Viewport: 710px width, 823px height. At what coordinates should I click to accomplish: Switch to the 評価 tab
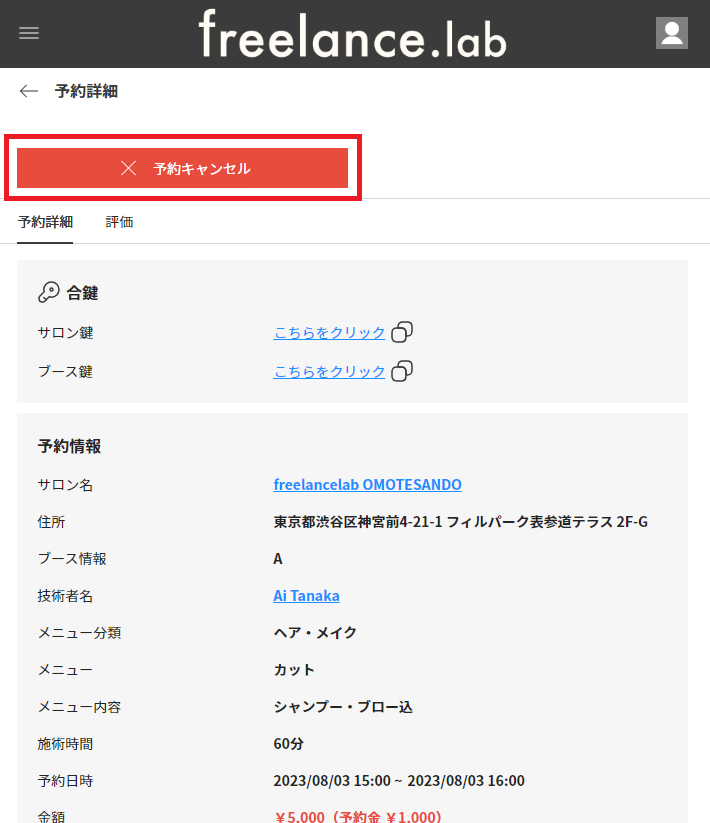[120, 222]
